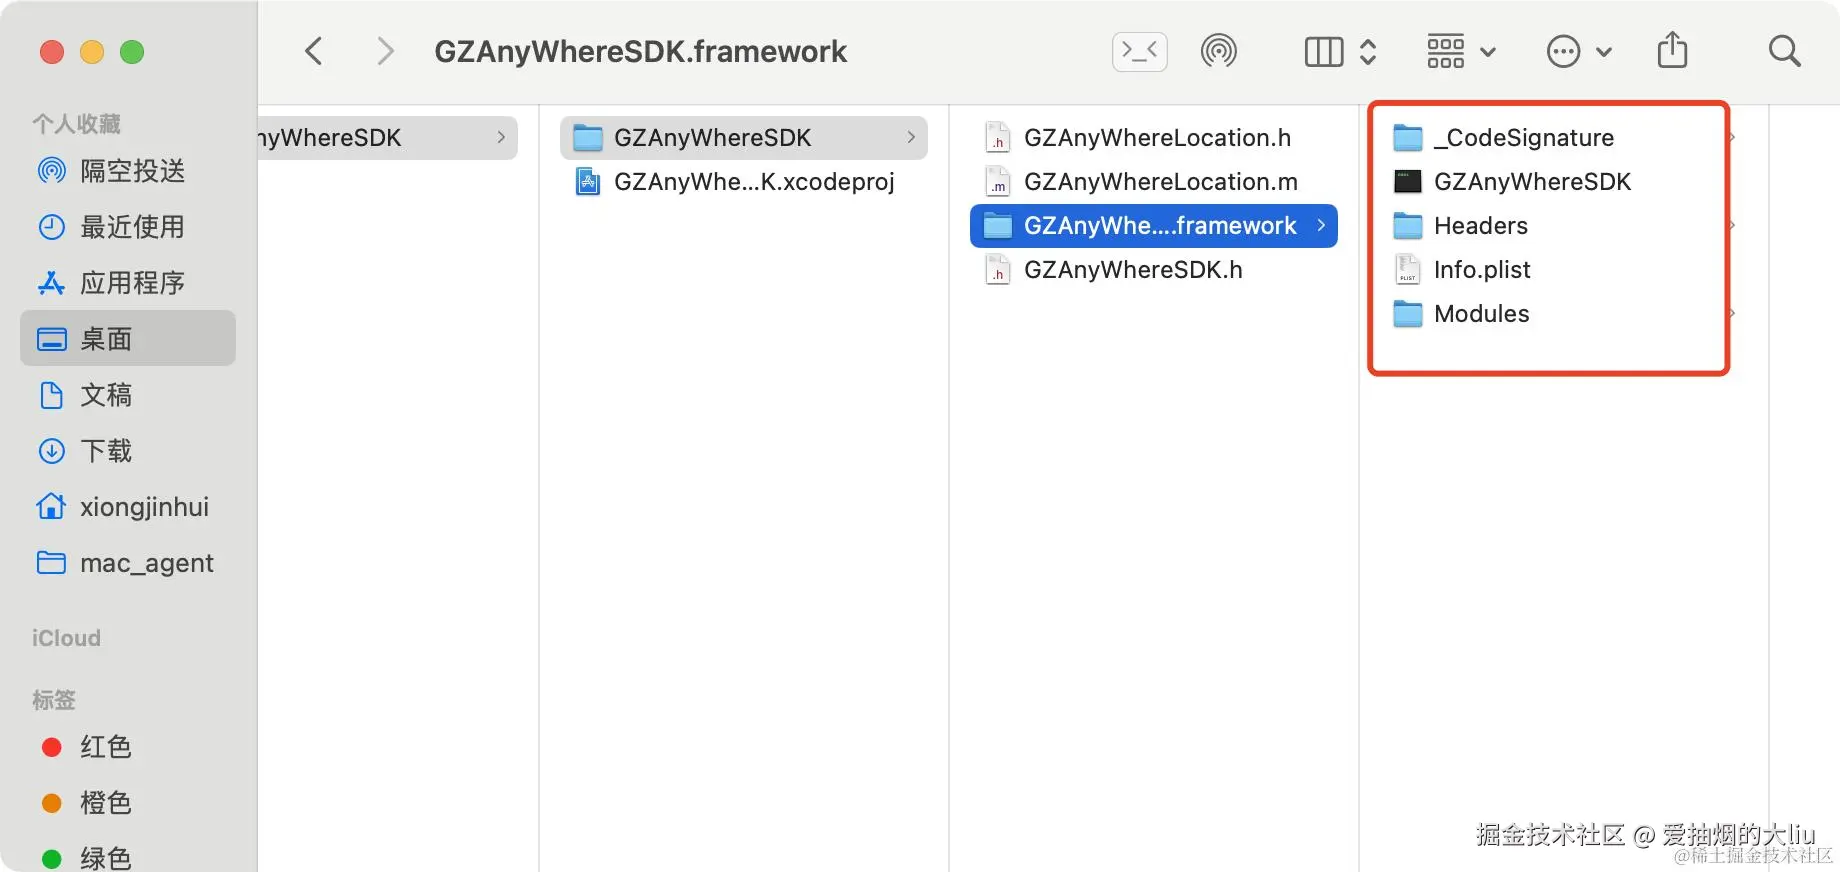Expand chevron of GZAnyWhereSDK folder row
Screen dimensions: 1840x872
click(x=911, y=137)
